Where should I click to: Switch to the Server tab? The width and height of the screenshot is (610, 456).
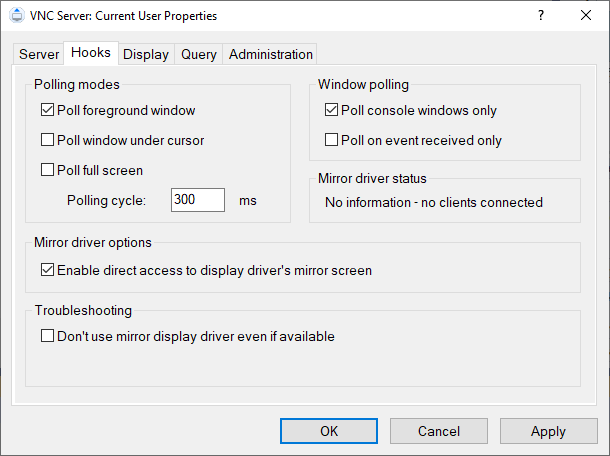[40, 54]
